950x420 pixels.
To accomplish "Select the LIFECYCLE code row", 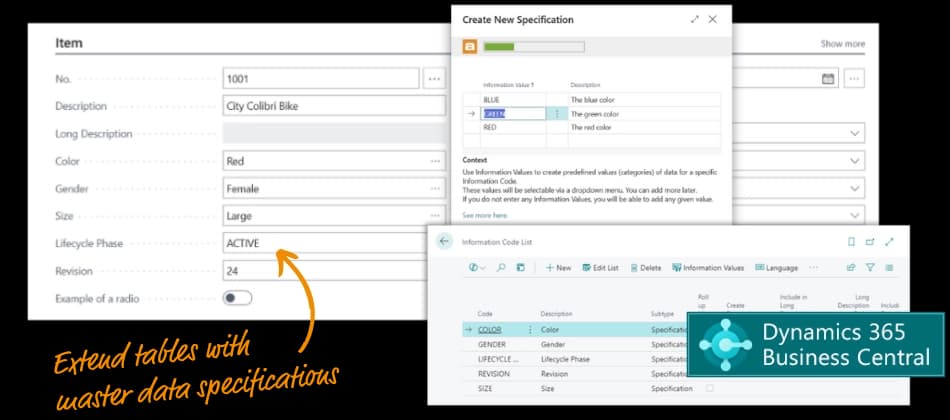I will pos(499,359).
